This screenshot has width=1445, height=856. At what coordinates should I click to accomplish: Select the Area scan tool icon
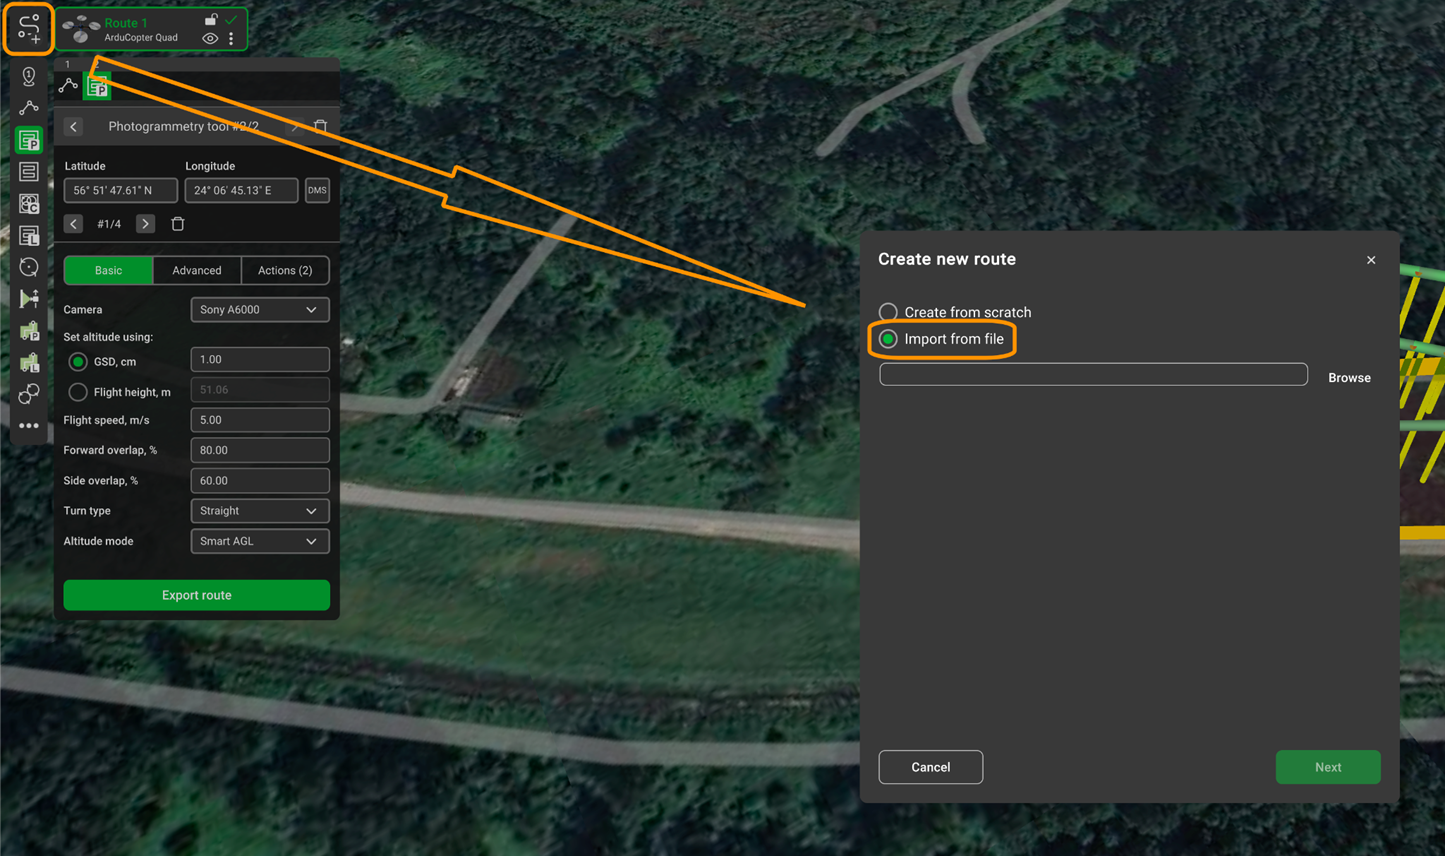[29, 172]
